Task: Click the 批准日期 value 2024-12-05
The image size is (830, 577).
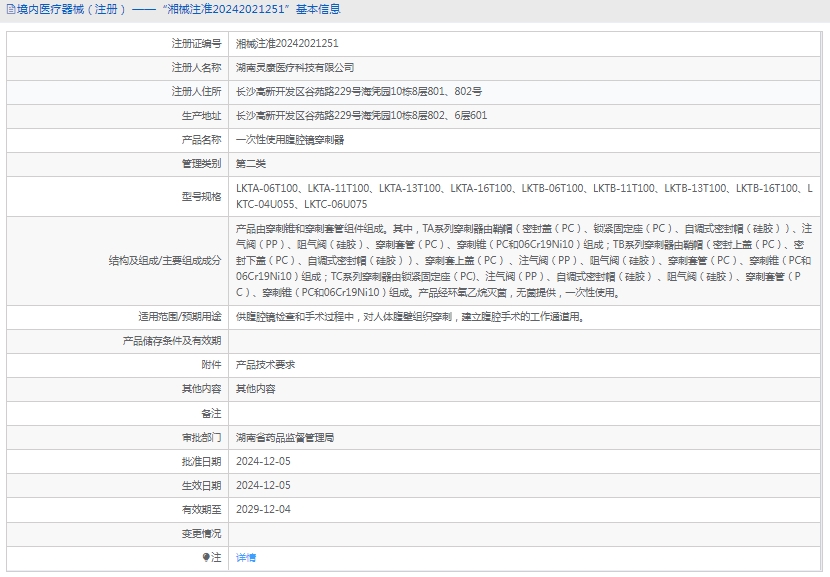Action: (263, 461)
